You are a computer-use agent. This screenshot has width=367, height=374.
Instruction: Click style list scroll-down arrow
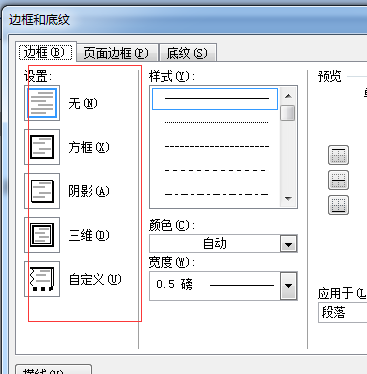coord(288,198)
